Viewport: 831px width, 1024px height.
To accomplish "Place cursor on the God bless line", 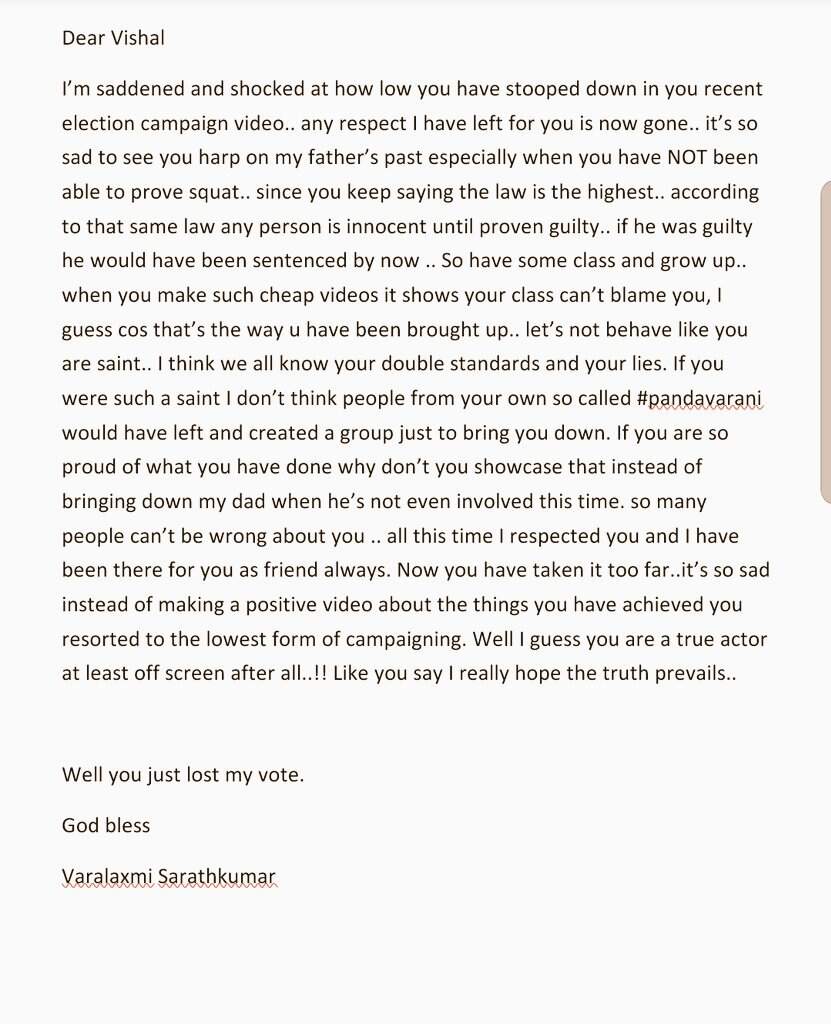I will tap(106, 825).
